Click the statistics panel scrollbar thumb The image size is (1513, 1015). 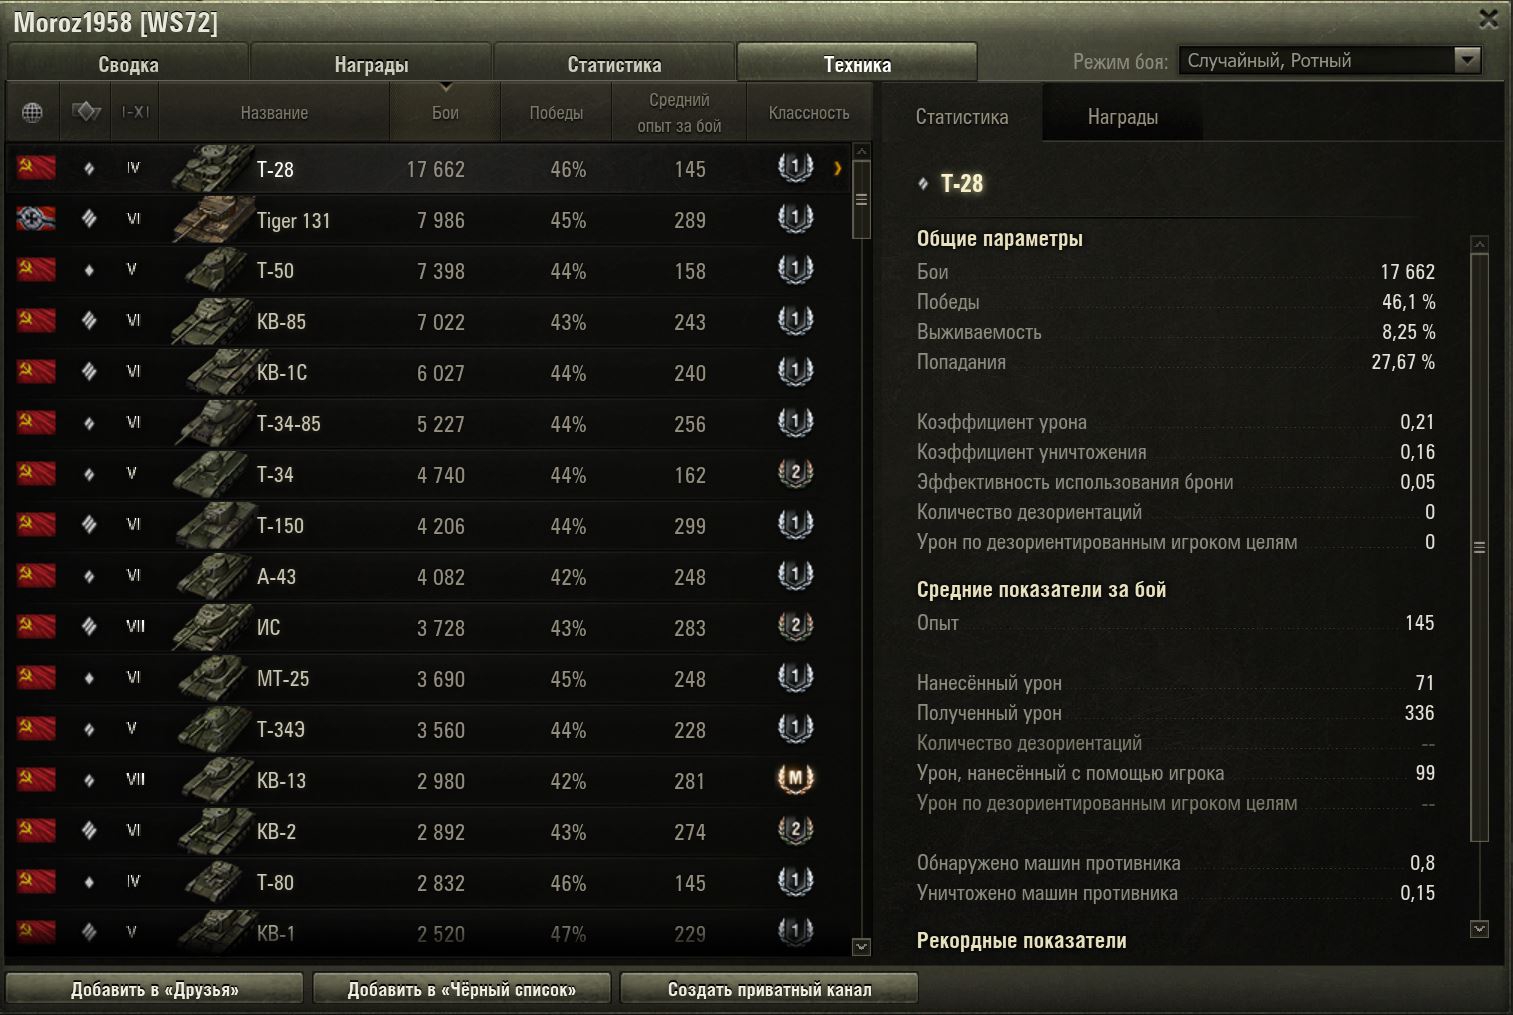point(1480,547)
